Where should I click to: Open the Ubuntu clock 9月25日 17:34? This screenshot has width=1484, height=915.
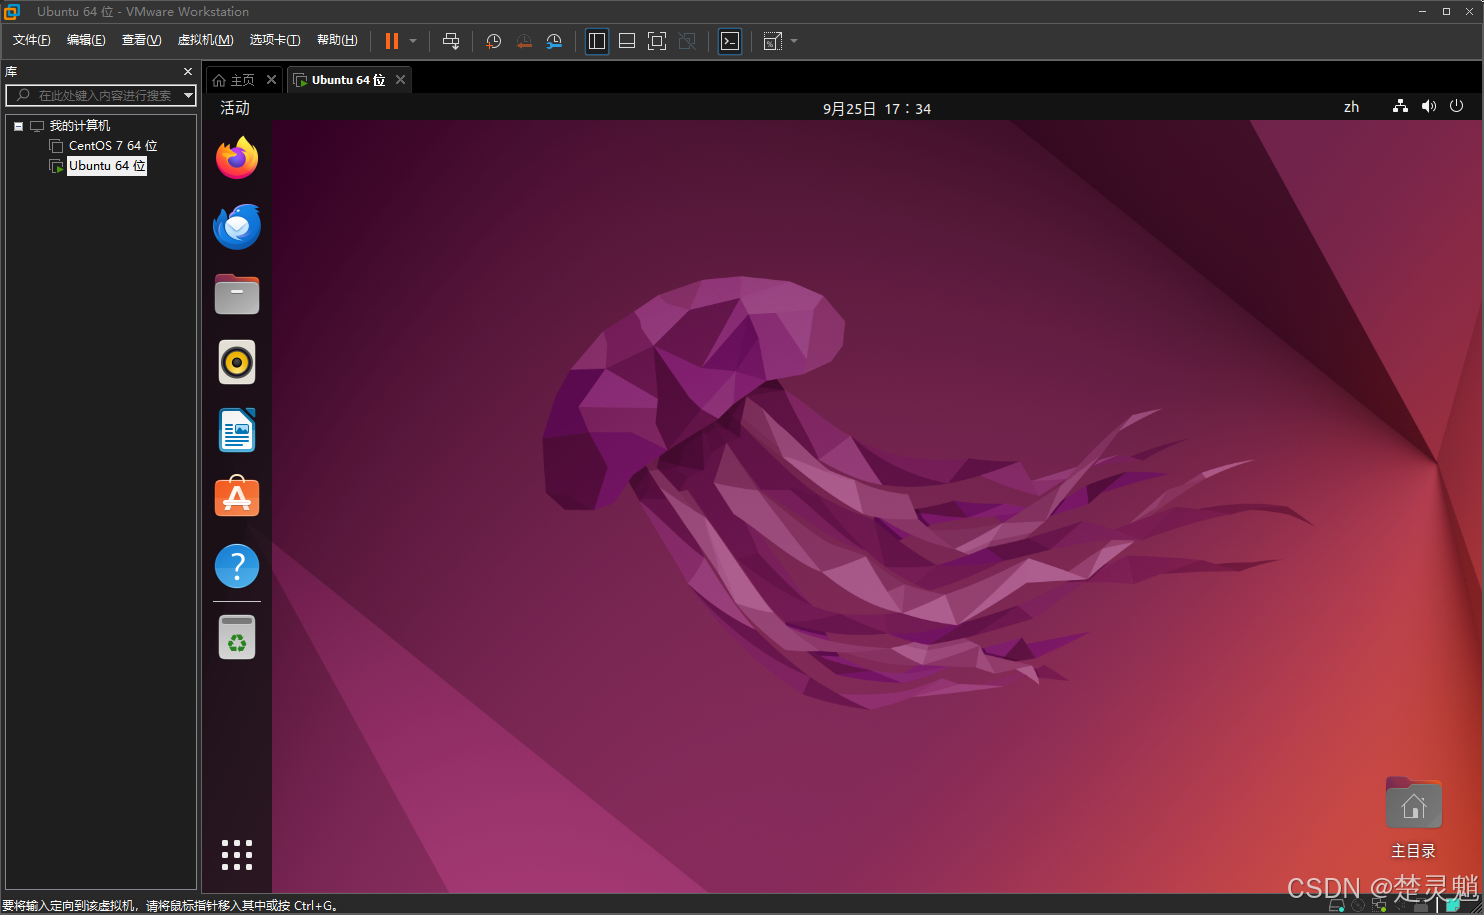click(877, 108)
